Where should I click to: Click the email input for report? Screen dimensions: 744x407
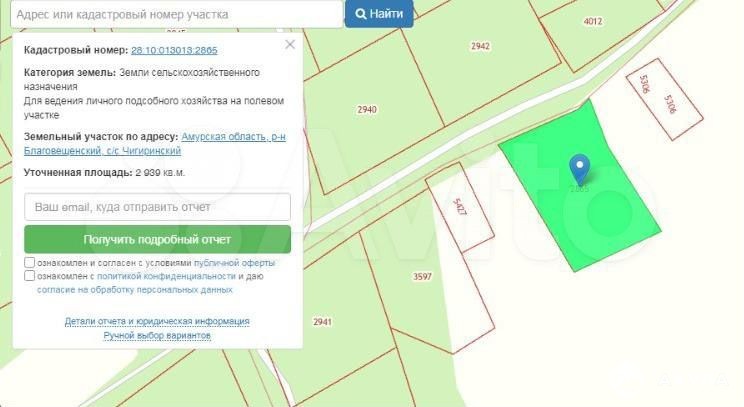pyautogui.click(x=158, y=207)
